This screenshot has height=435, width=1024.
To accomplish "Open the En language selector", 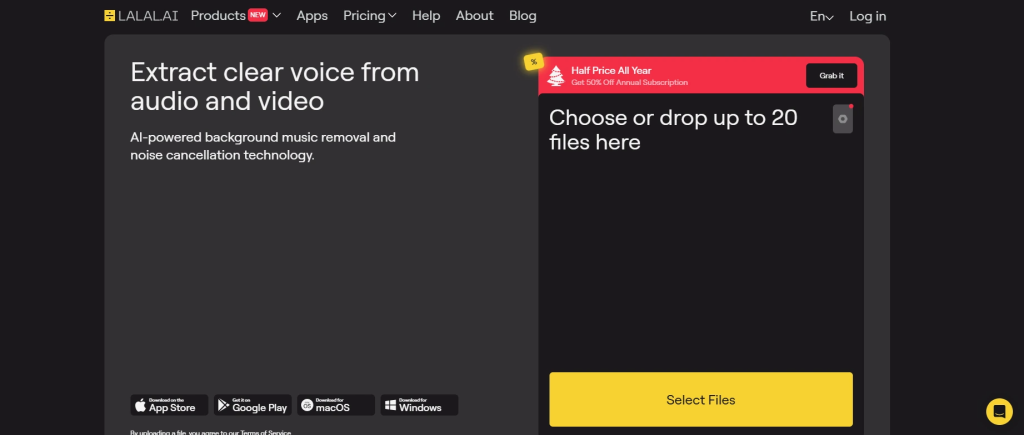I will (x=821, y=16).
